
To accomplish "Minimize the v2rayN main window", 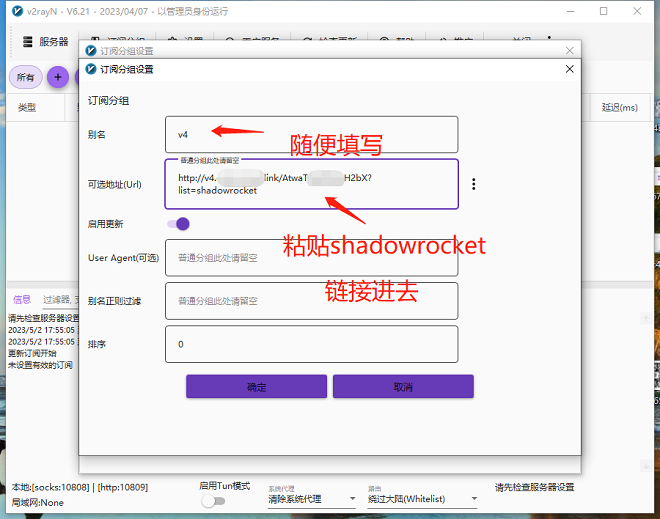I will point(570,11).
